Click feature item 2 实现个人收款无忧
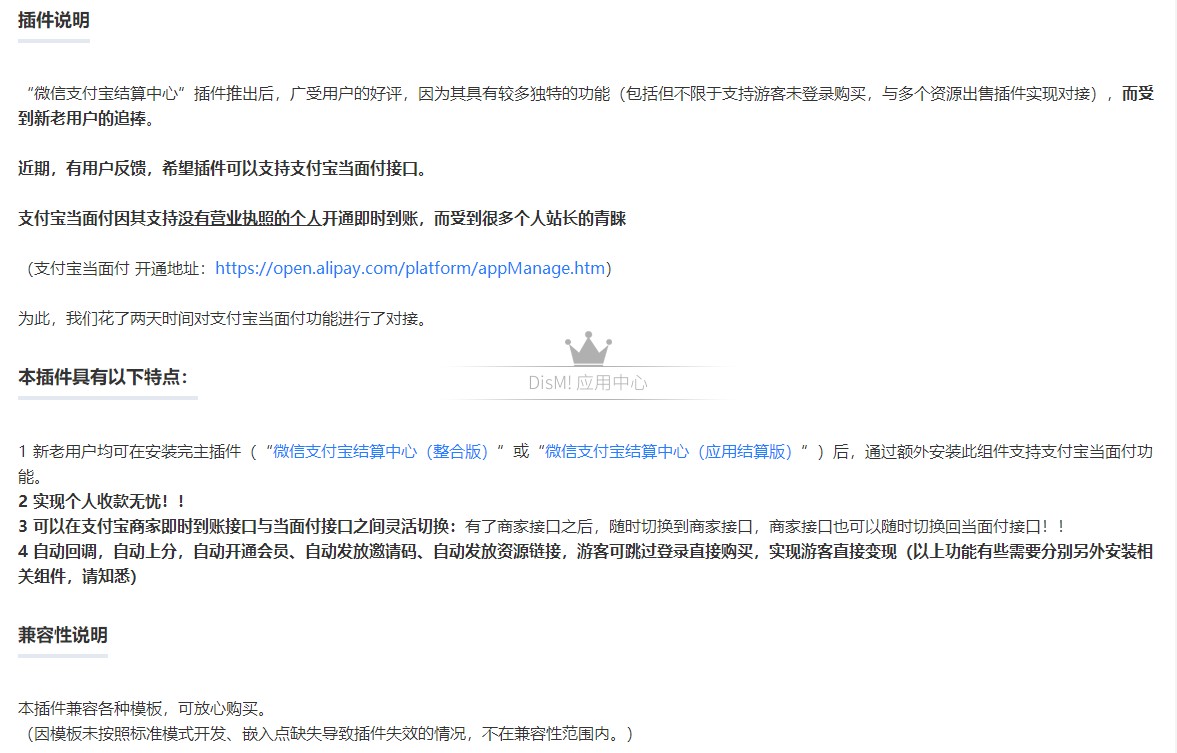This screenshot has width=1177, height=753. click(102, 501)
